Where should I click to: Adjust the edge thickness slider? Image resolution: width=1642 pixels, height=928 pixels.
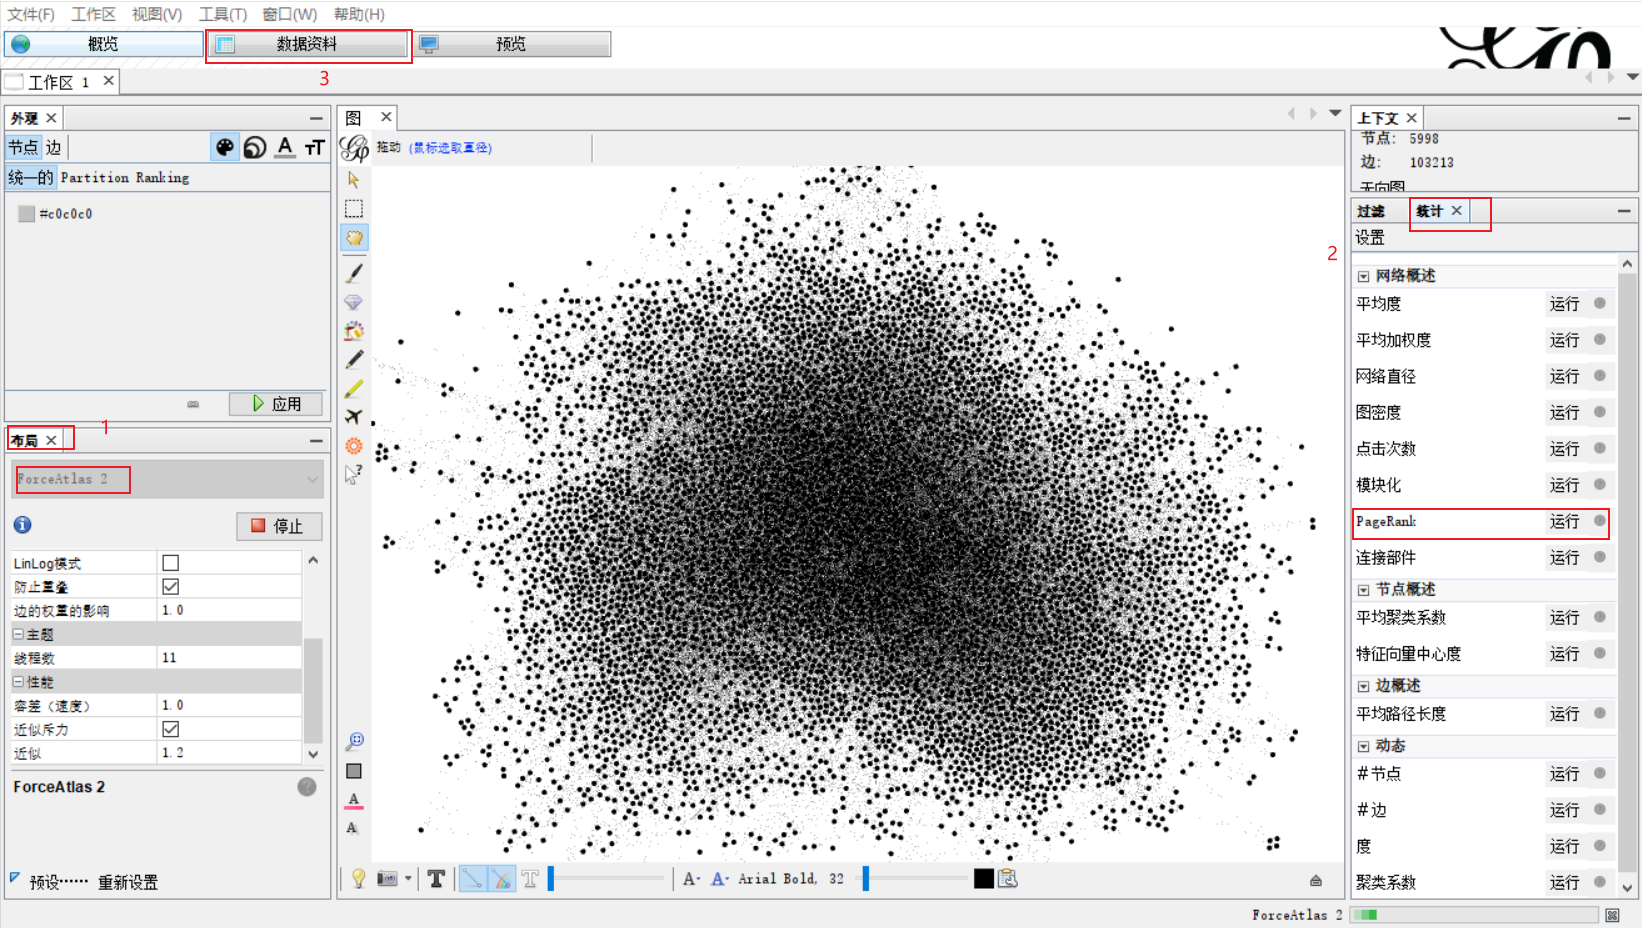pos(607,878)
